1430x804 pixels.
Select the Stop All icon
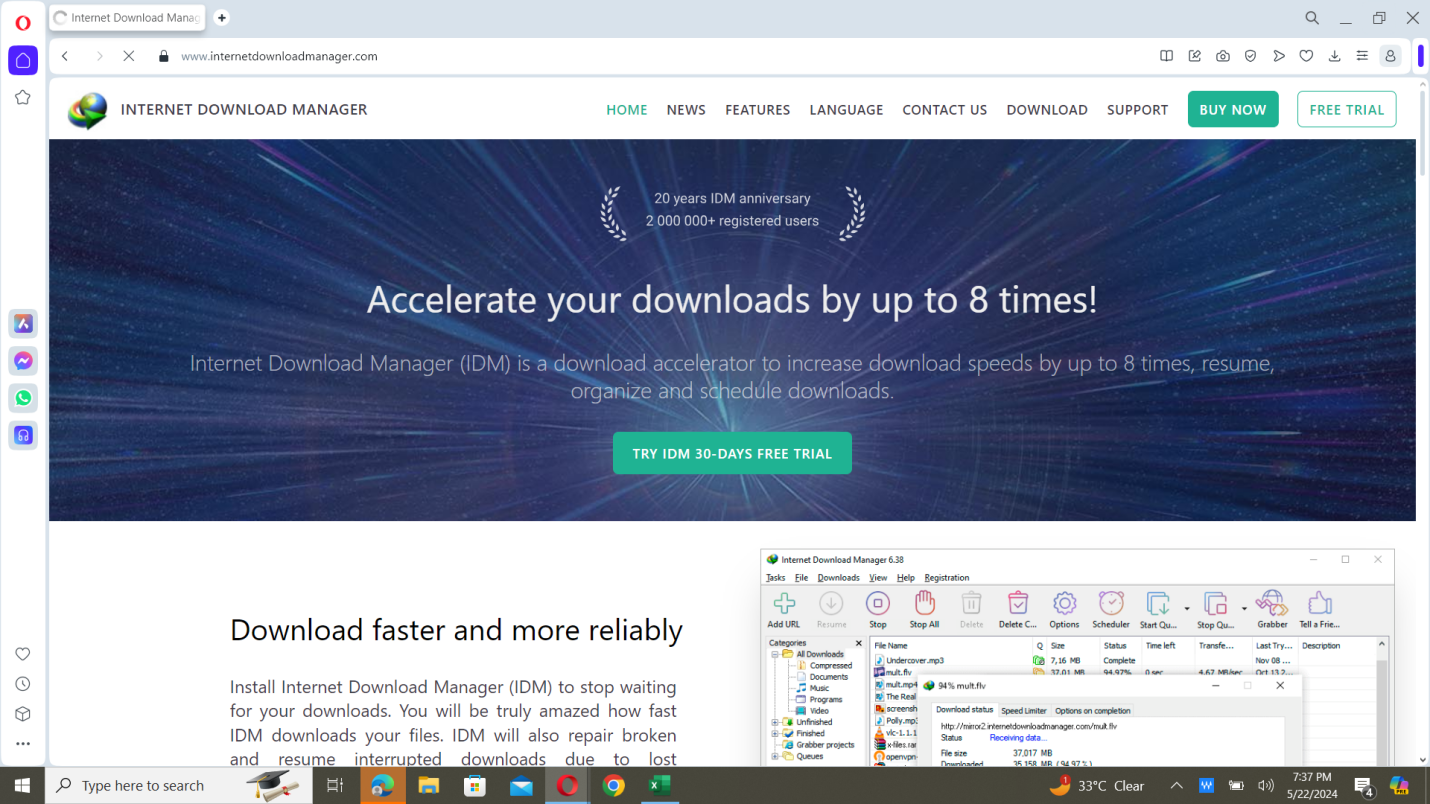923,603
